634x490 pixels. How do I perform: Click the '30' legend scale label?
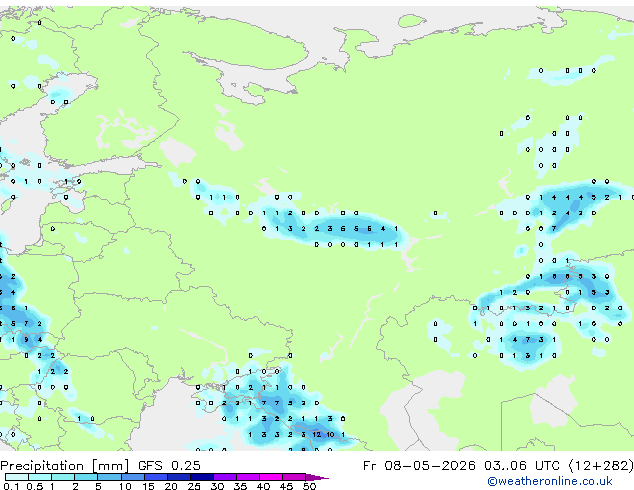tap(217, 486)
